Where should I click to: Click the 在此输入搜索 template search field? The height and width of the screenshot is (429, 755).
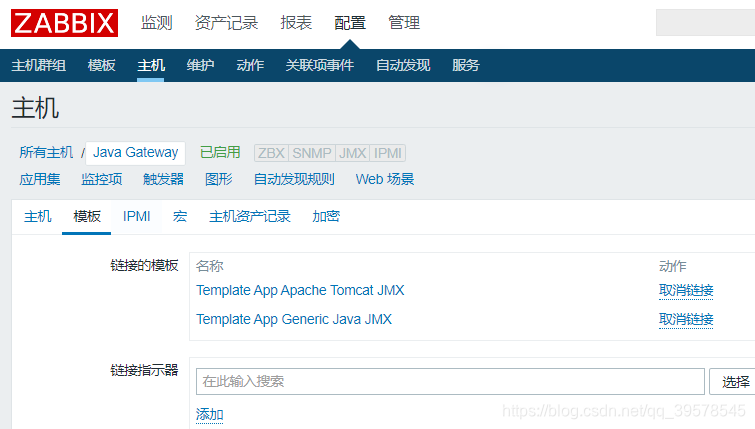point(450,381)
